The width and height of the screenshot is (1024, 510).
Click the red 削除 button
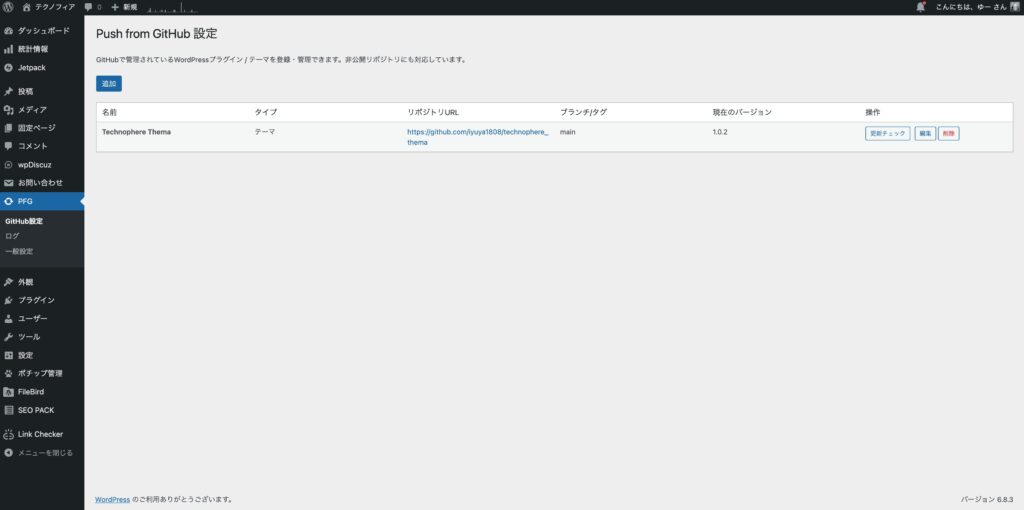(948, 133)
